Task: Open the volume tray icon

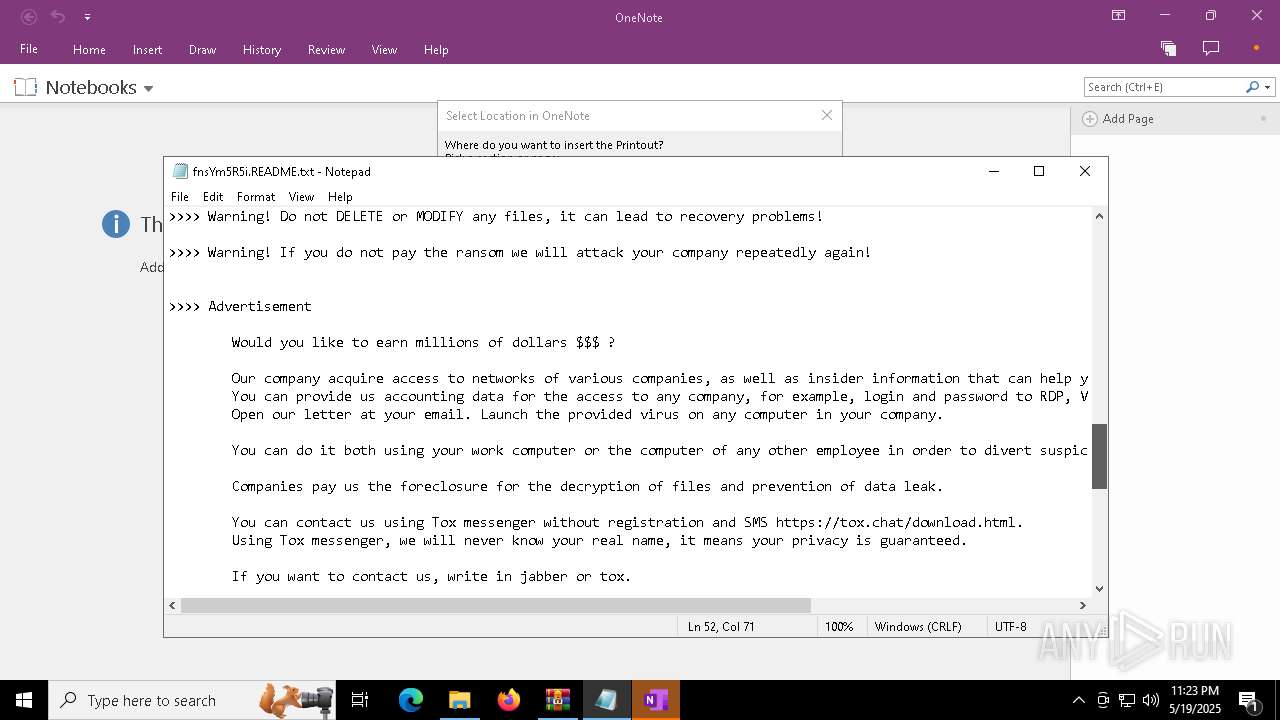Action: [1151, 700]
